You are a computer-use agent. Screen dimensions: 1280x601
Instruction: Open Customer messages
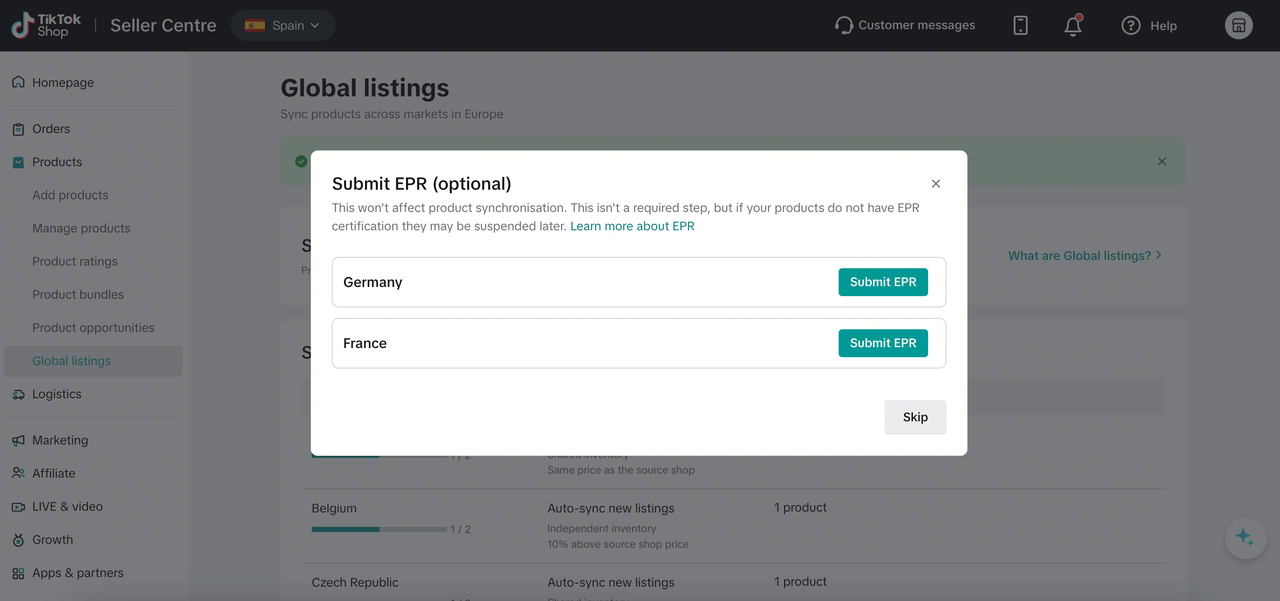click(x=905, y=26)
